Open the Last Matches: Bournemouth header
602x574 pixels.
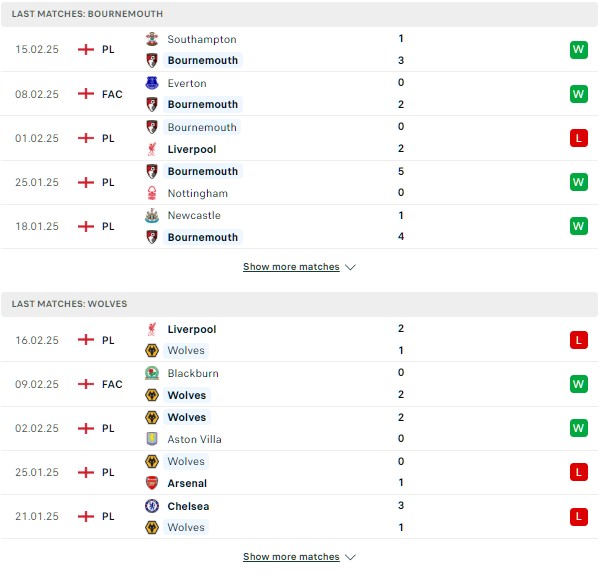click(299, 14)
